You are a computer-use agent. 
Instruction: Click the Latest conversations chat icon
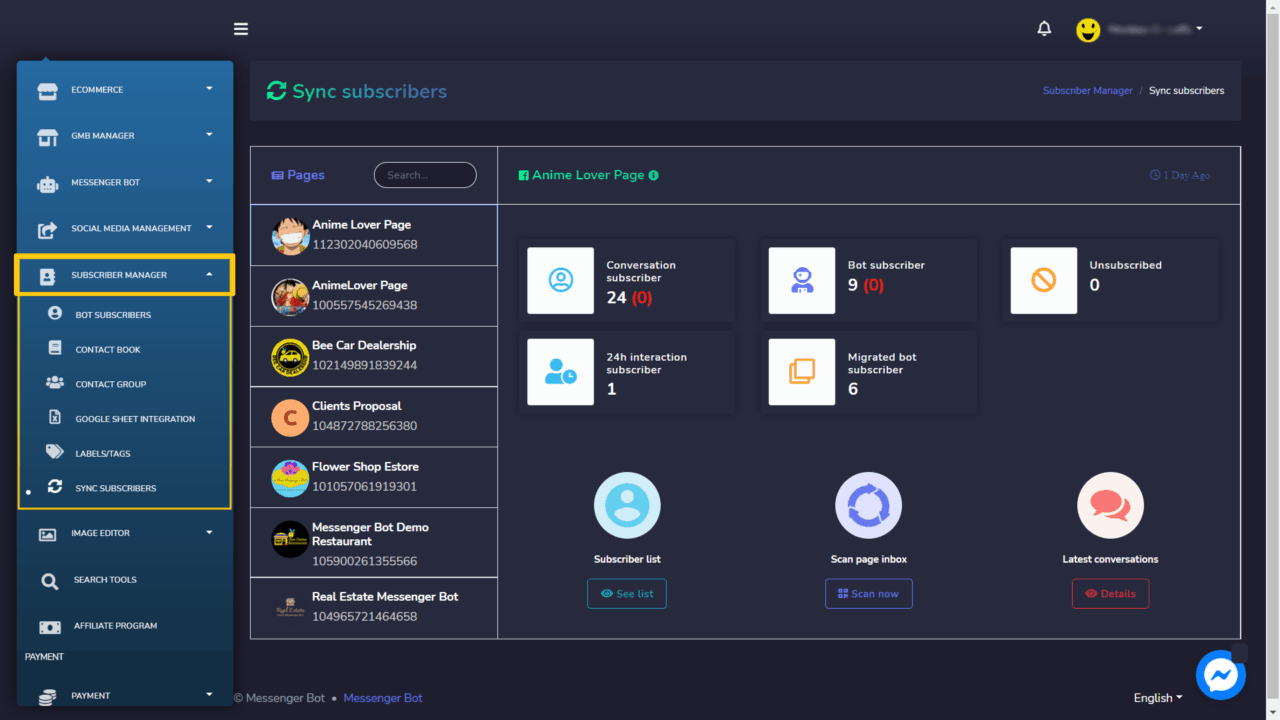pos(1110,506)
